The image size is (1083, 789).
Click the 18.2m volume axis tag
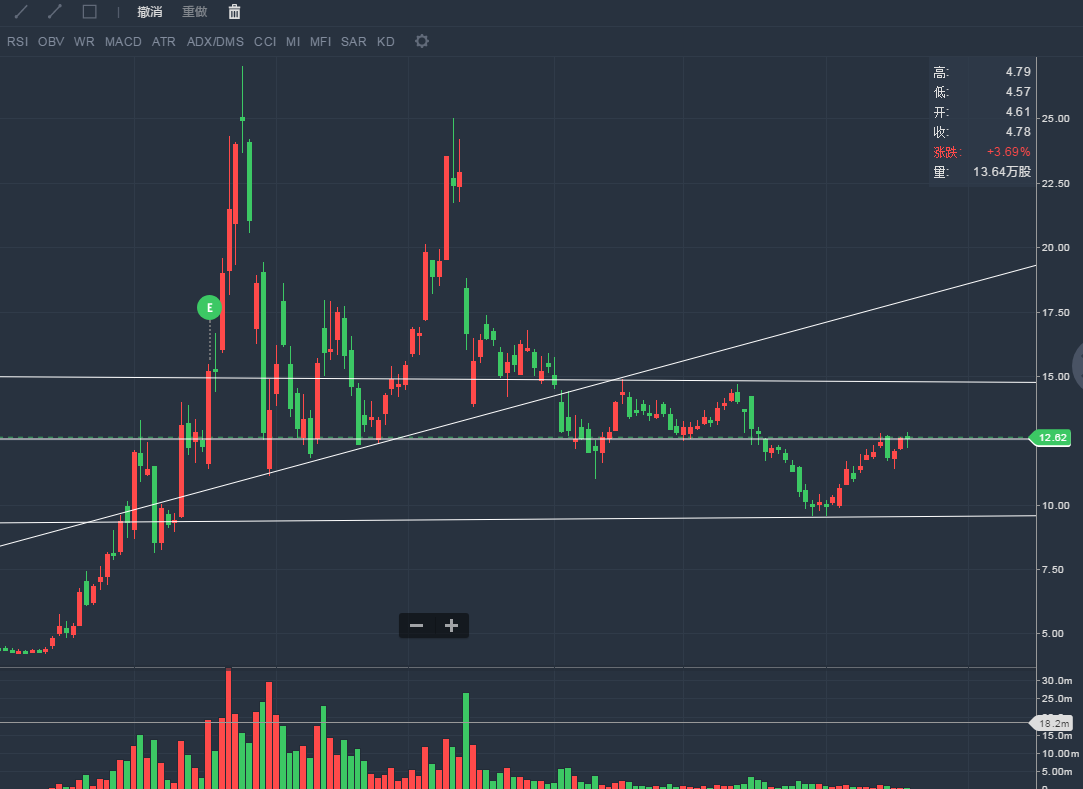pos(1052,723)
